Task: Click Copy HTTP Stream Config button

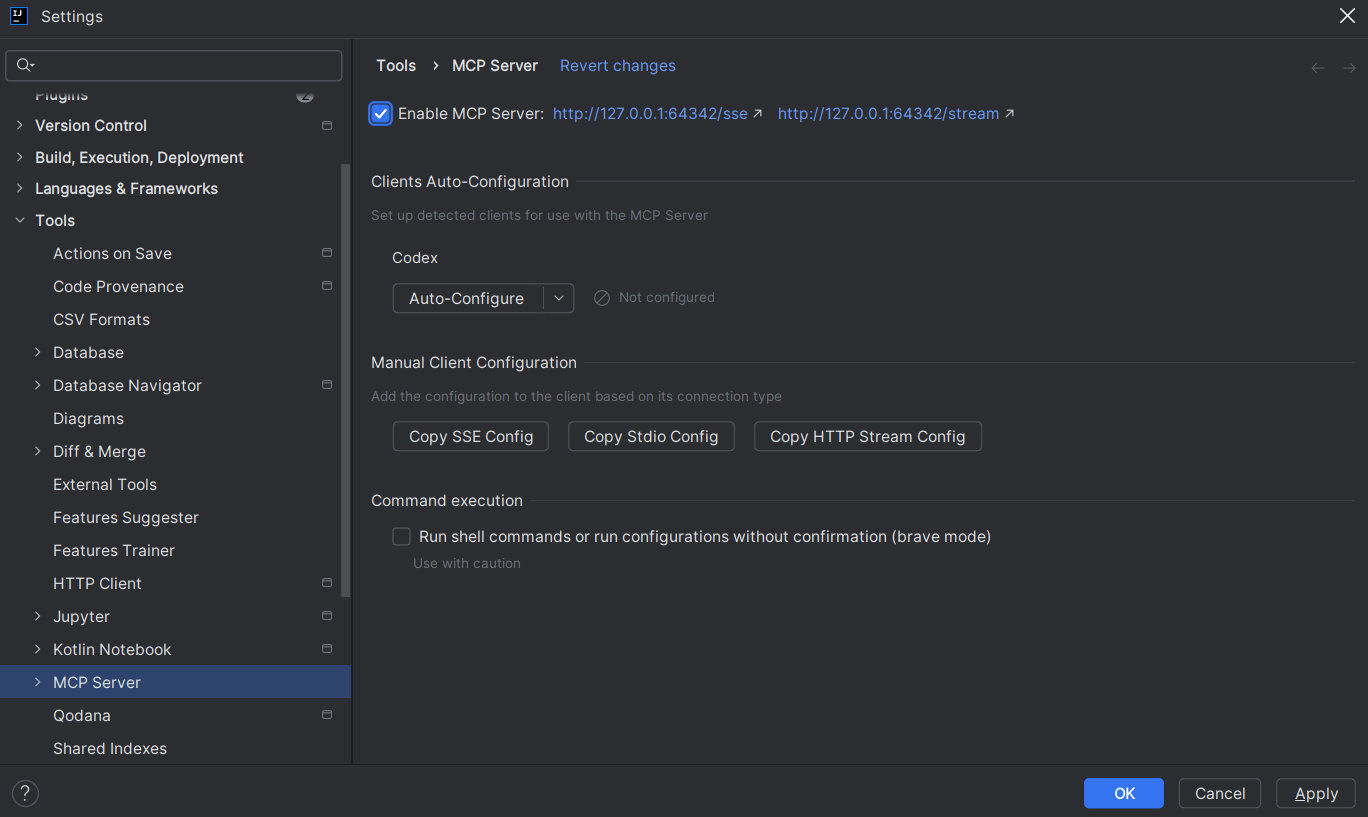Action: pyautogui.click(x=868, y=437)
